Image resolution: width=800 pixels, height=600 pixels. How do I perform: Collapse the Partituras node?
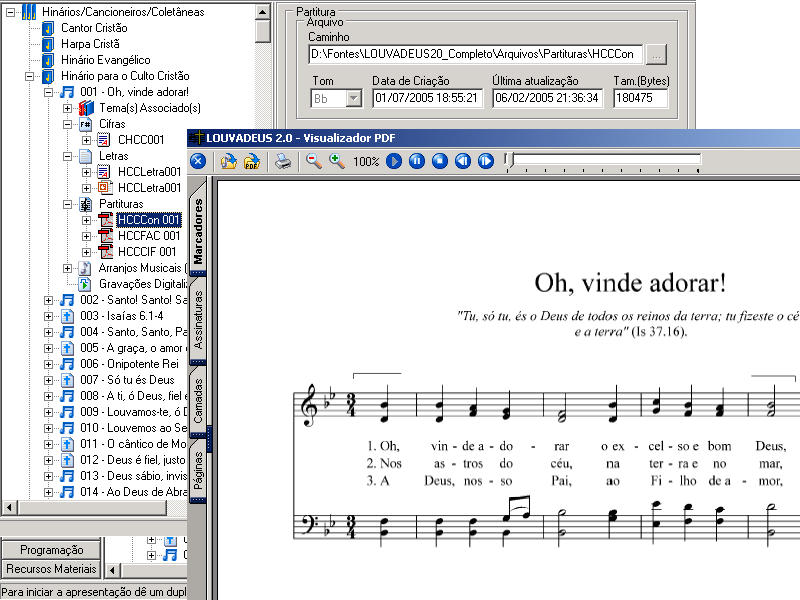[67, 204]
